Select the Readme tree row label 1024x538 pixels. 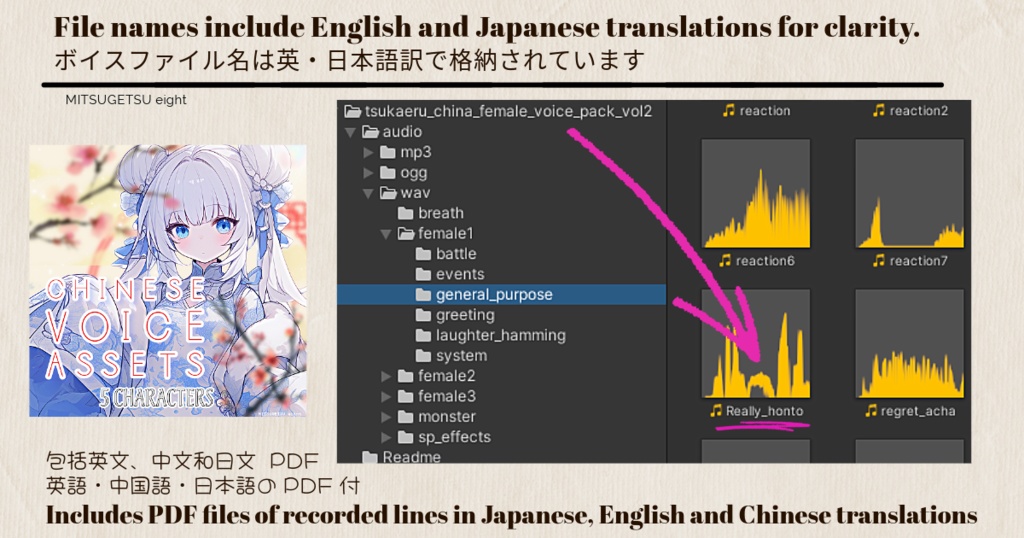click(412, 456)
